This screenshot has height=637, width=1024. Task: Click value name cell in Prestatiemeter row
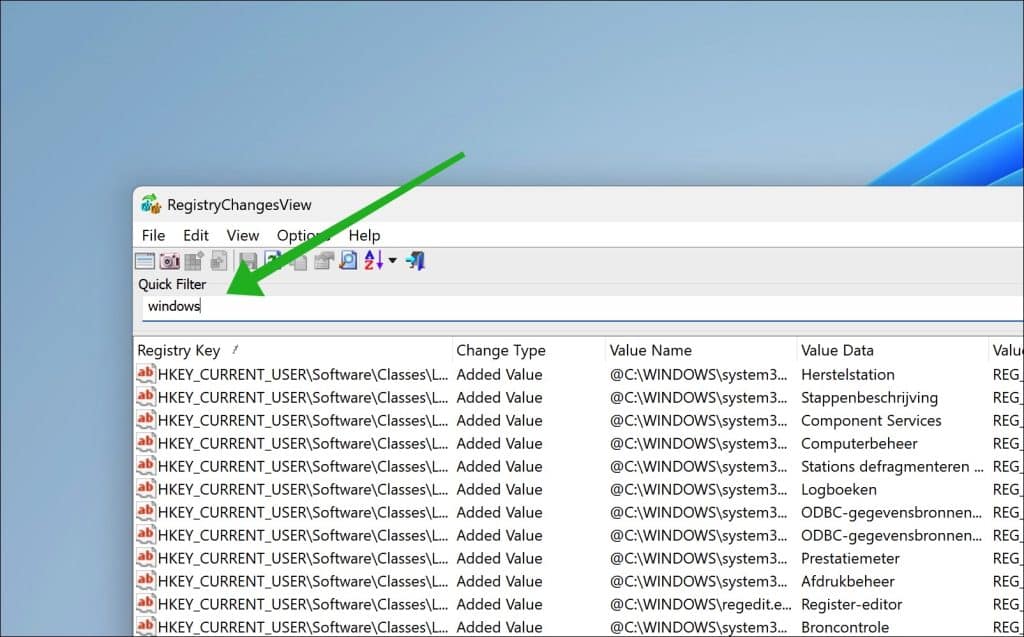click(x=699, y=559)
